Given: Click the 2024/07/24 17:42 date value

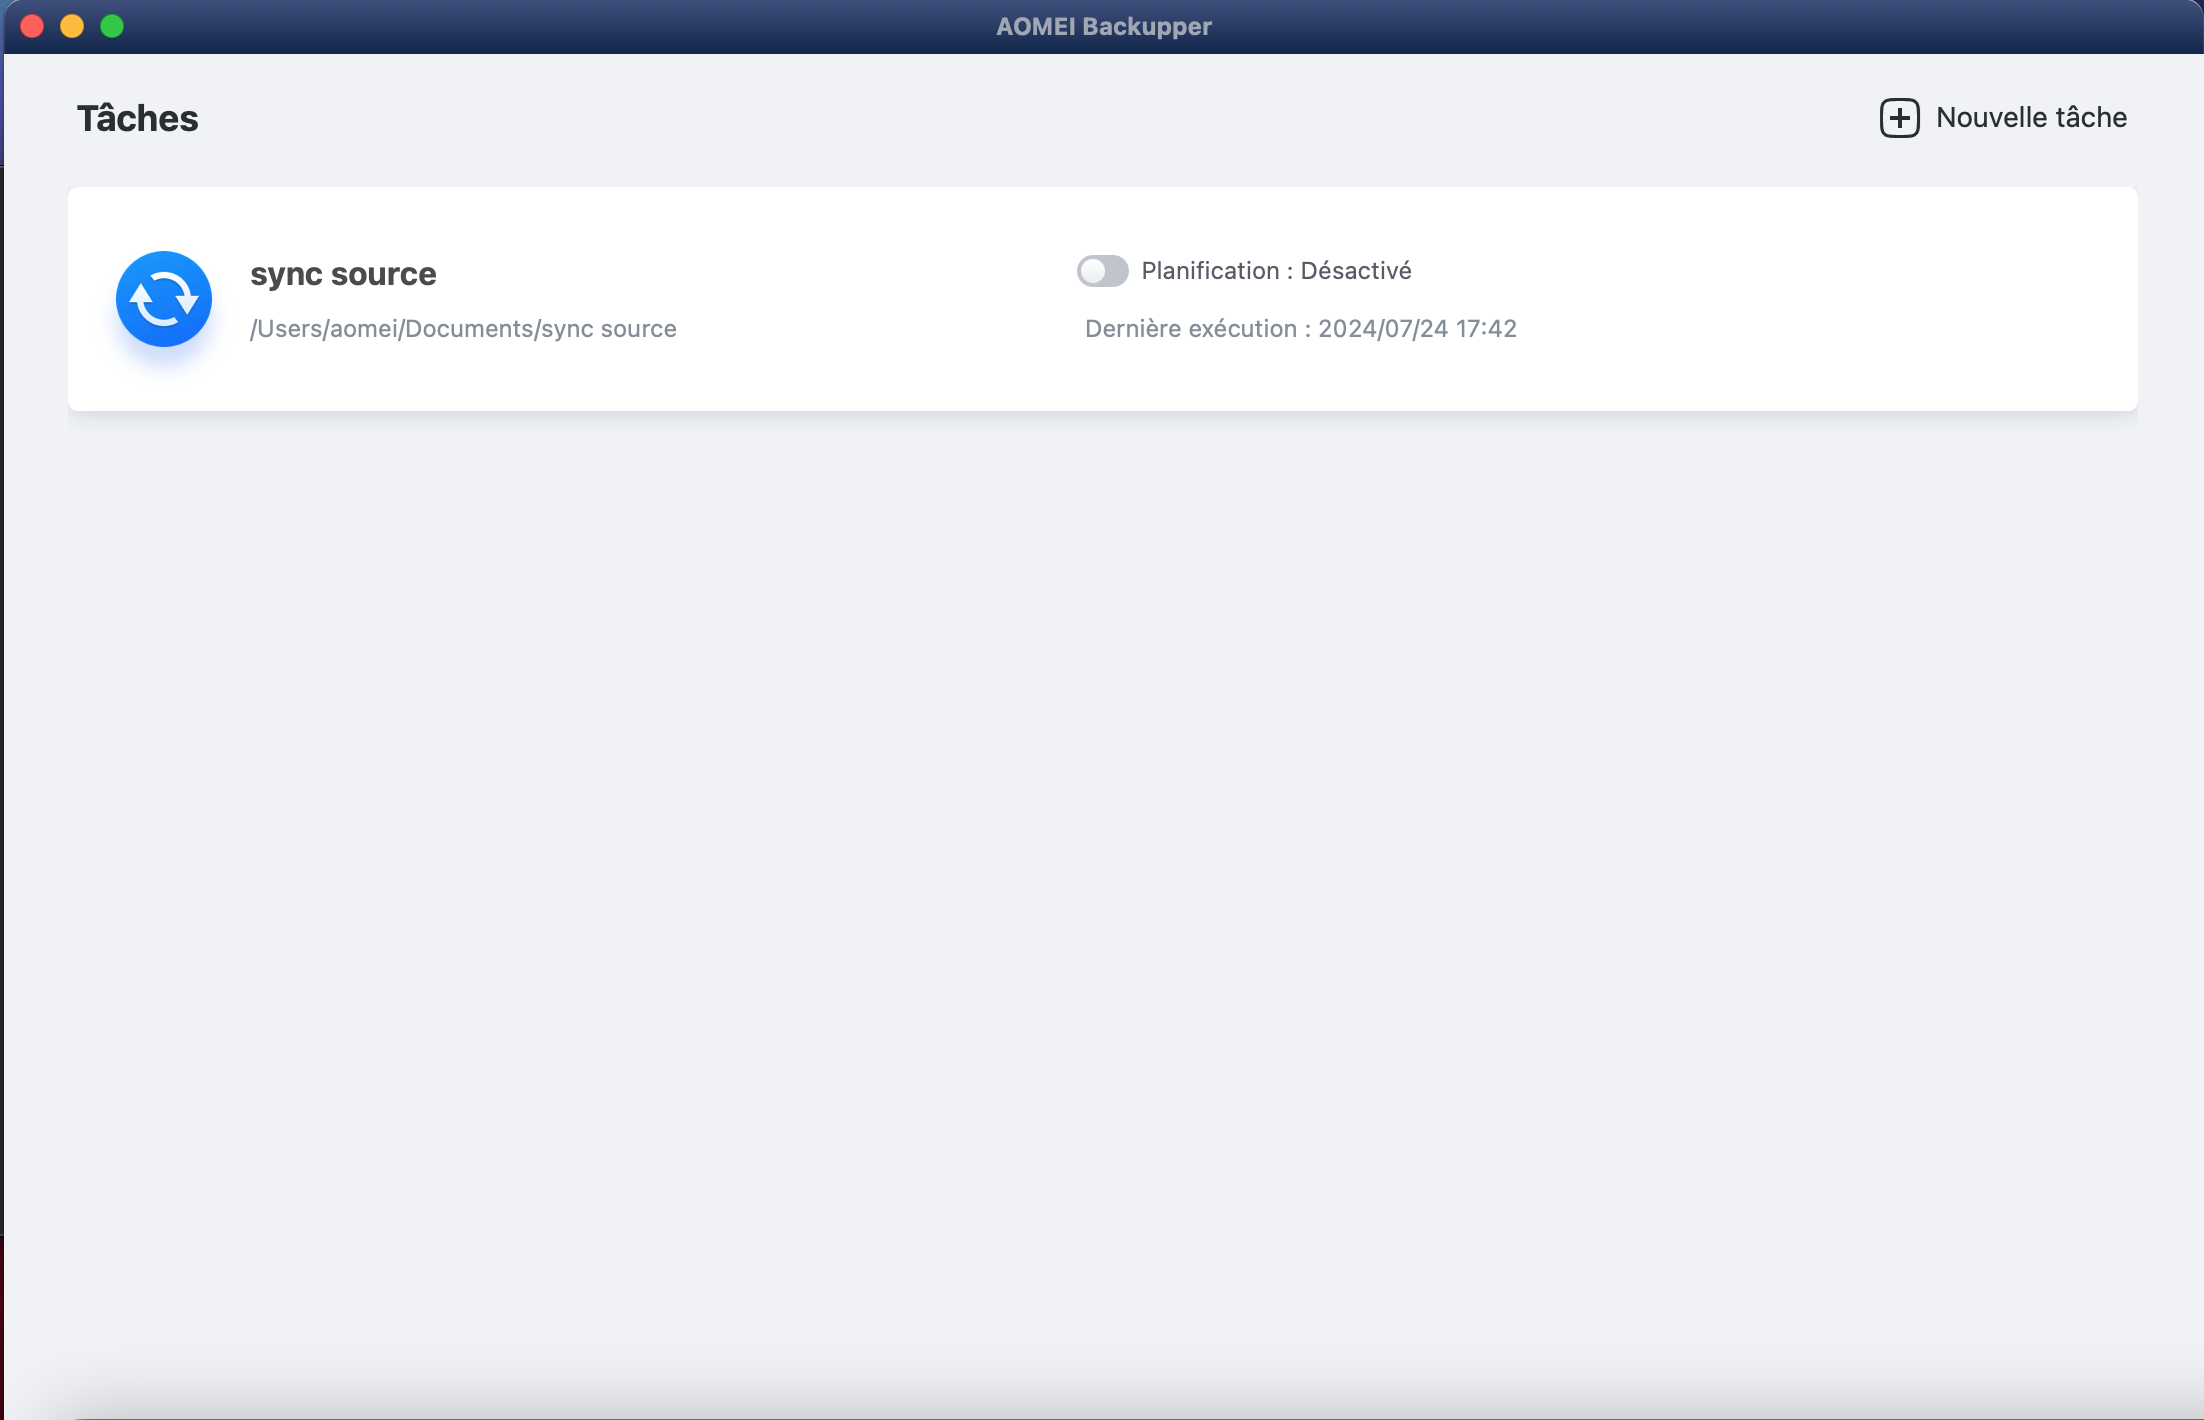Looking at the screenshot, I should click(1417, 329).
